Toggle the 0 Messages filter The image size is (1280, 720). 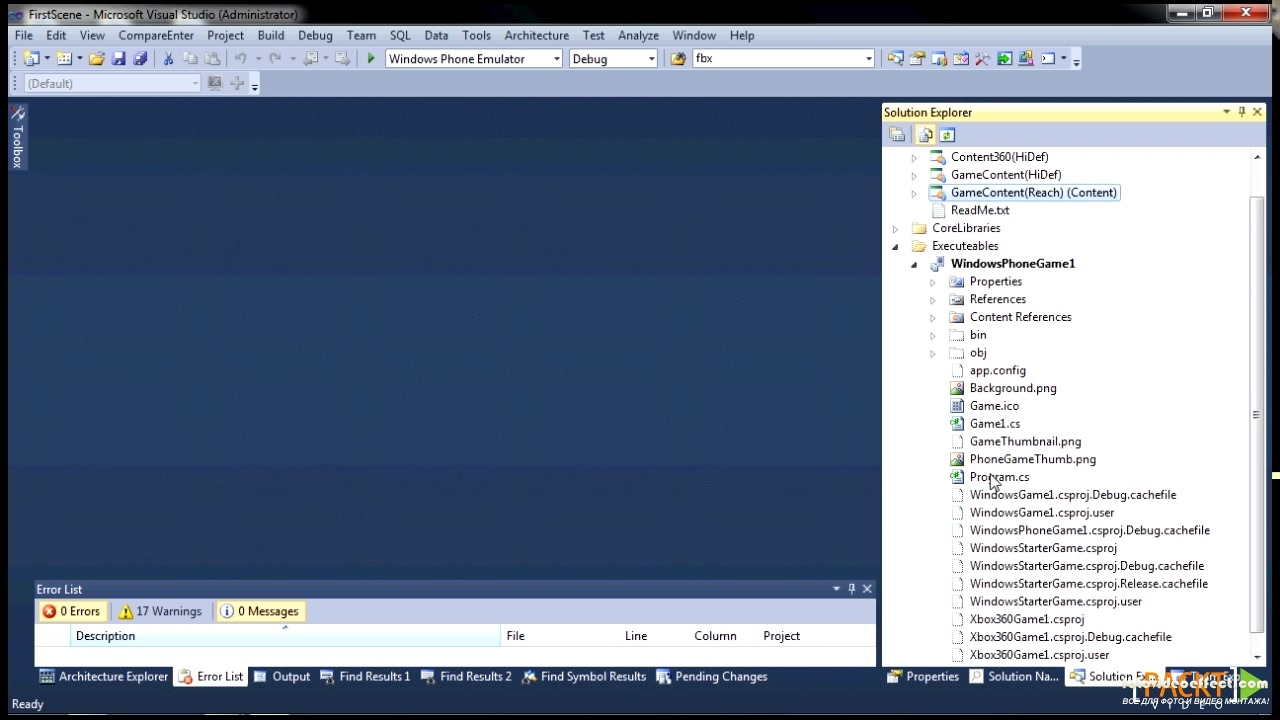coord(260,611)
